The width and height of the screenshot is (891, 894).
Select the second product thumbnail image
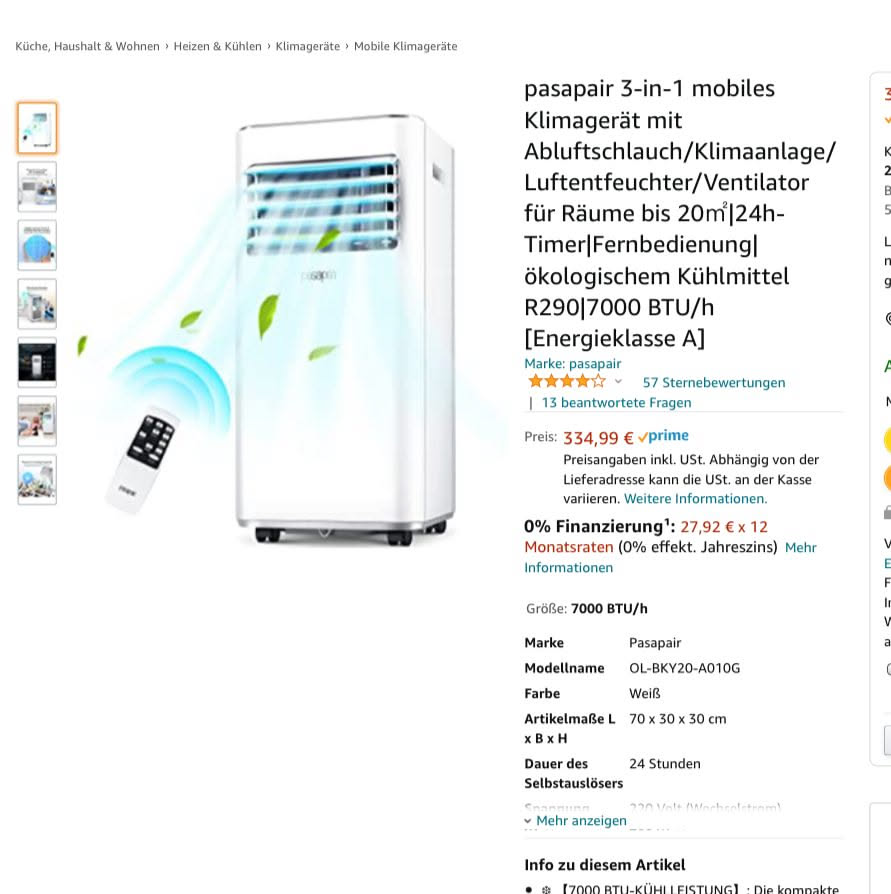pyautogui.click(x=37, y=186)
